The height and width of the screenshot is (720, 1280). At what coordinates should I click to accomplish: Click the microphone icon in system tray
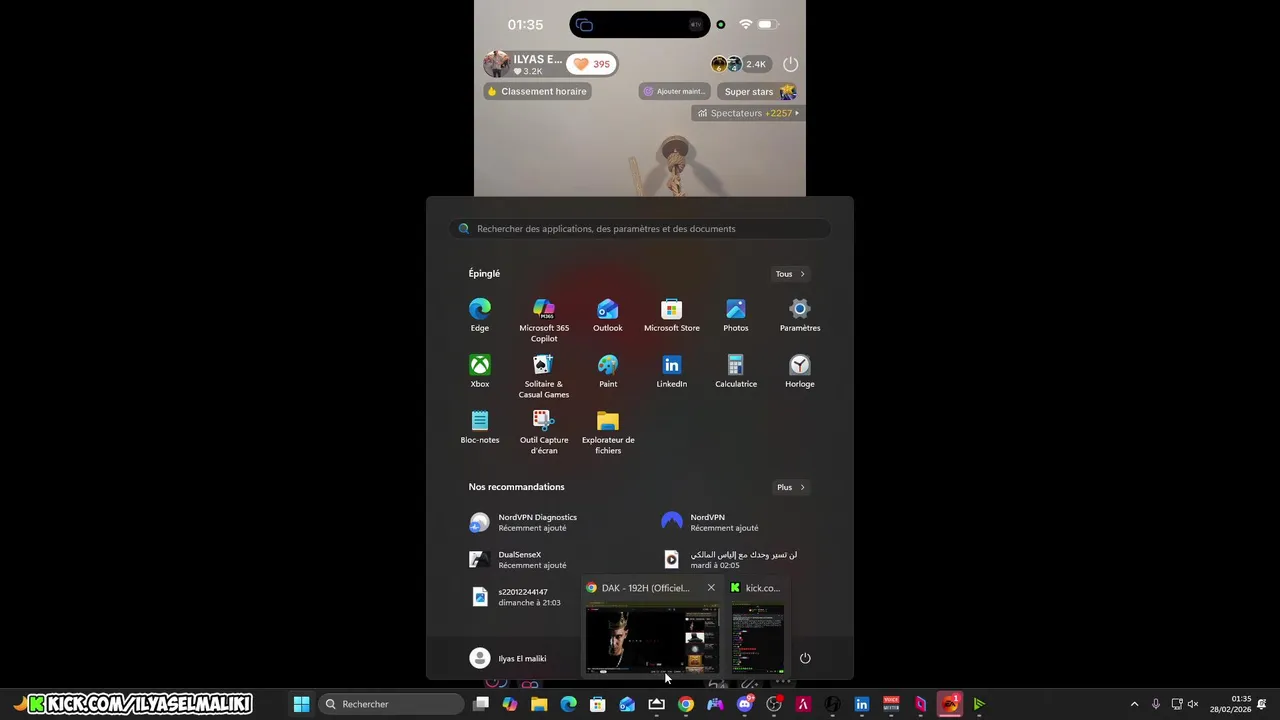(1156, 704)
